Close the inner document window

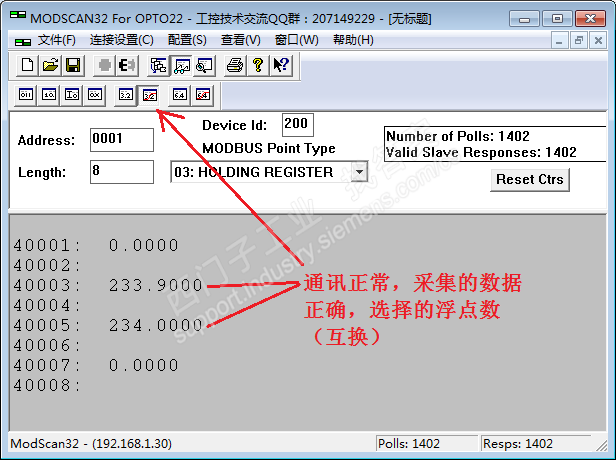pos(598,40)
